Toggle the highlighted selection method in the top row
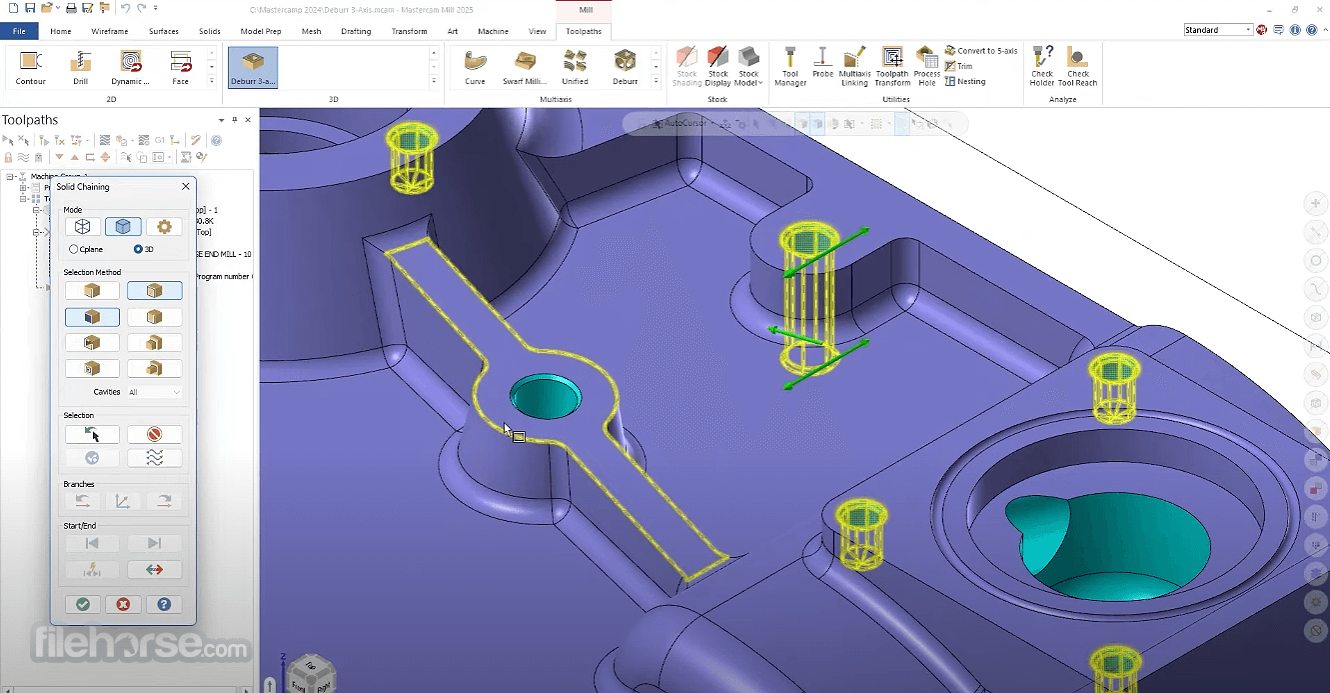The height and width of the screenshot is (693, 1330). click(154, 291)
